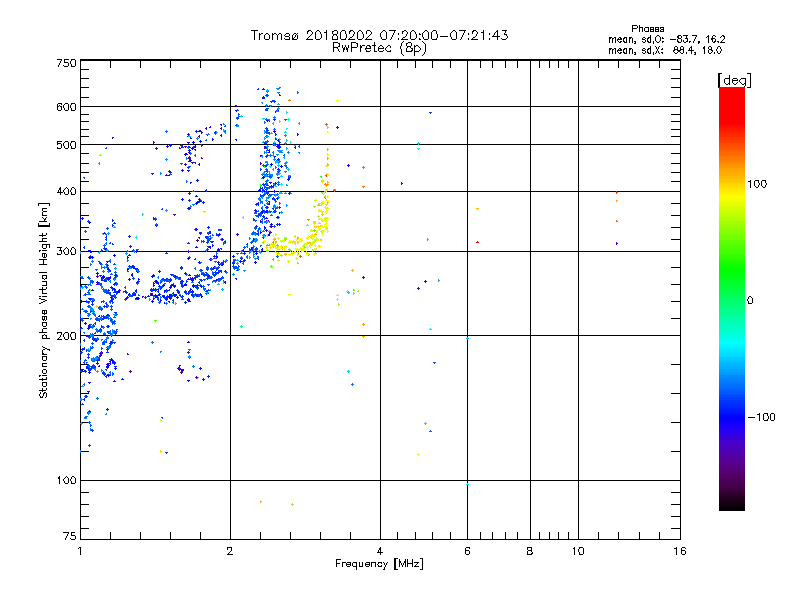
Task: Click the '600' y-axis tick label
Action: pos(66,107)
